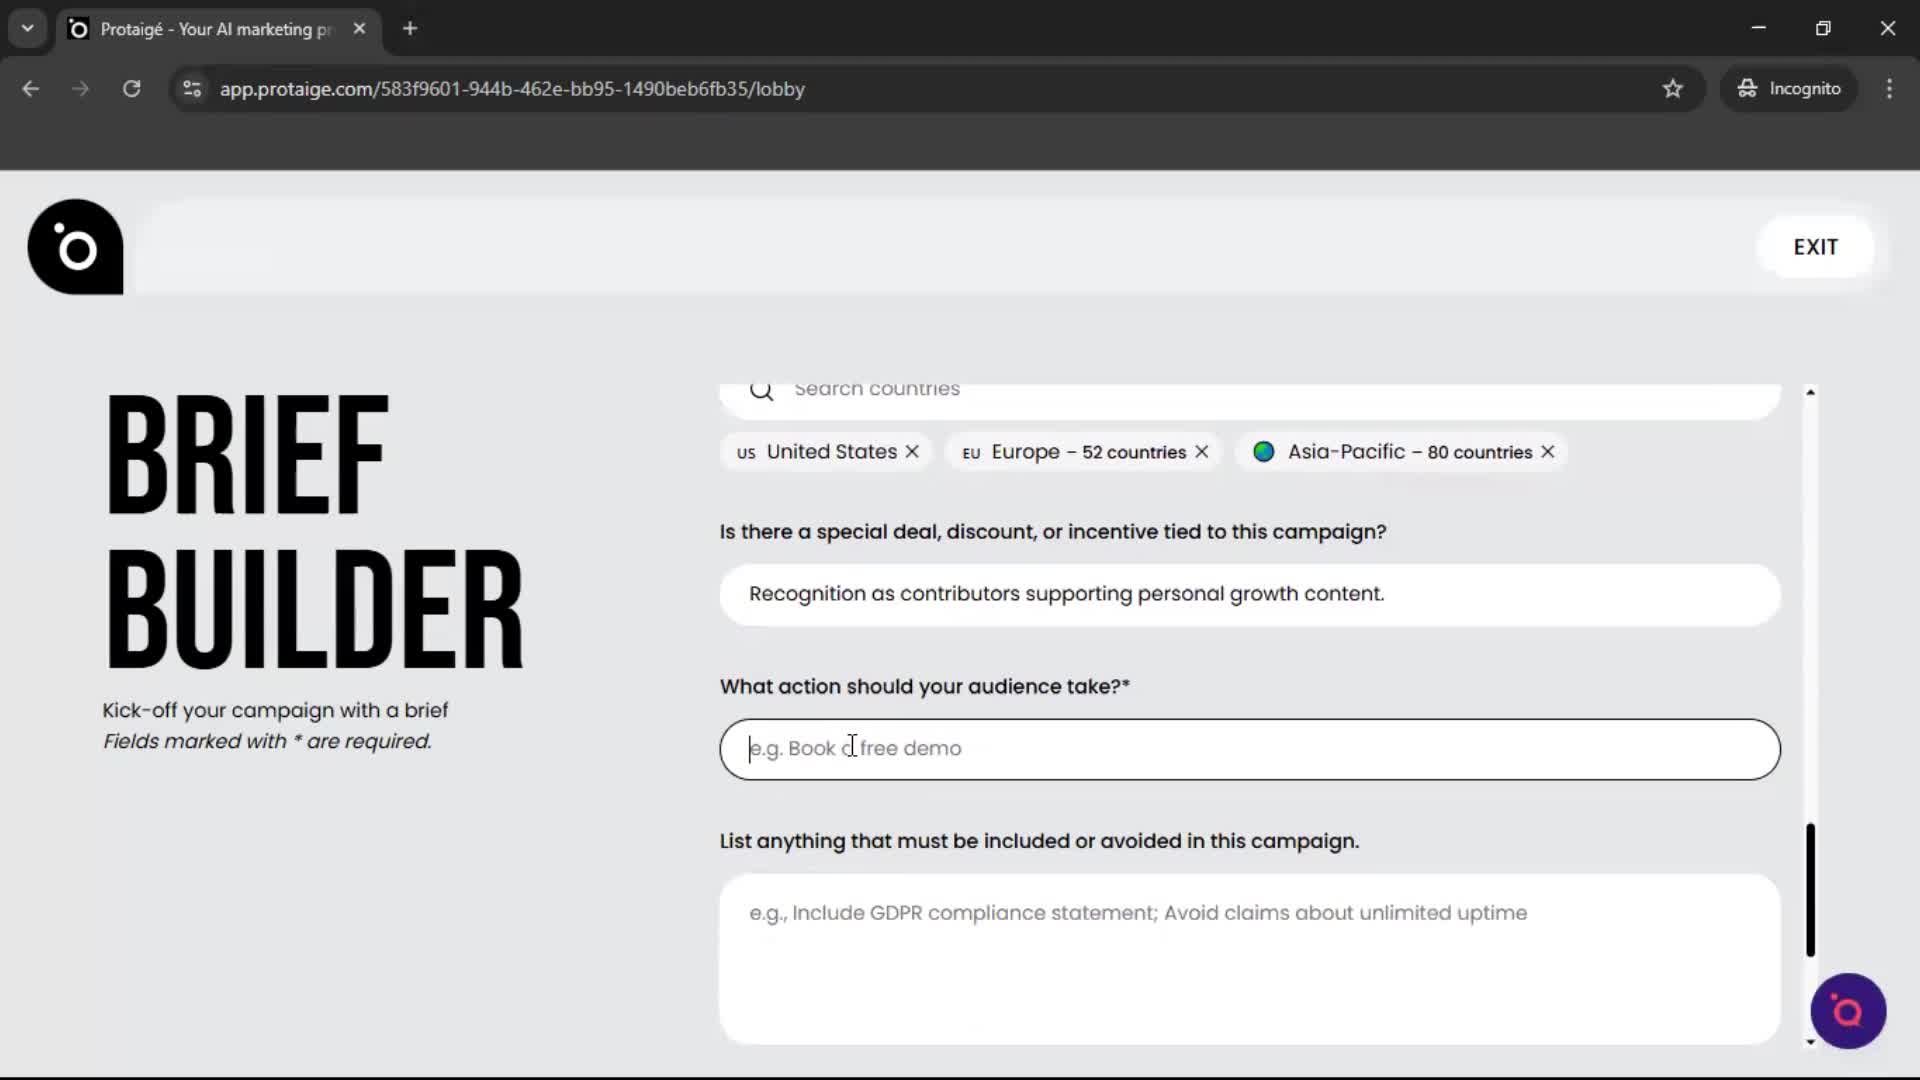Open a new browser tab
This screenshot has width=1920, height=1080.
[x=410, y=28]
